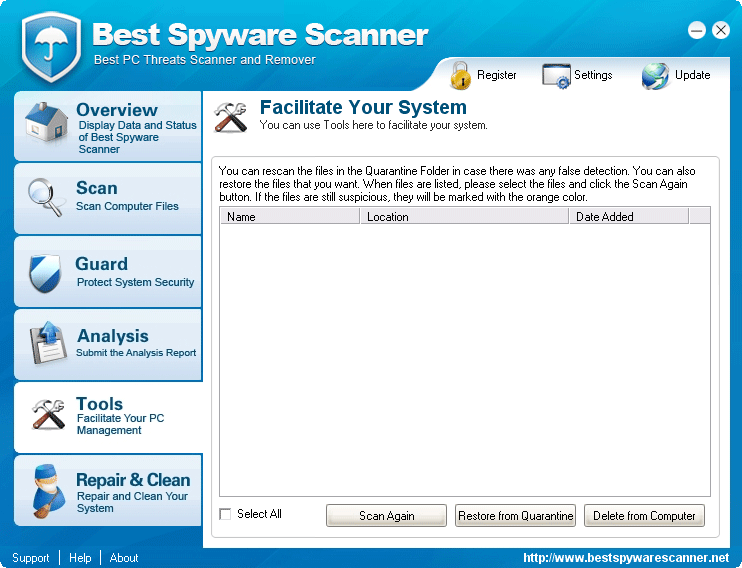Close the Best Spyware Scanner window
The width and height of the screenshot is (742, 568).
click(721, 30)
